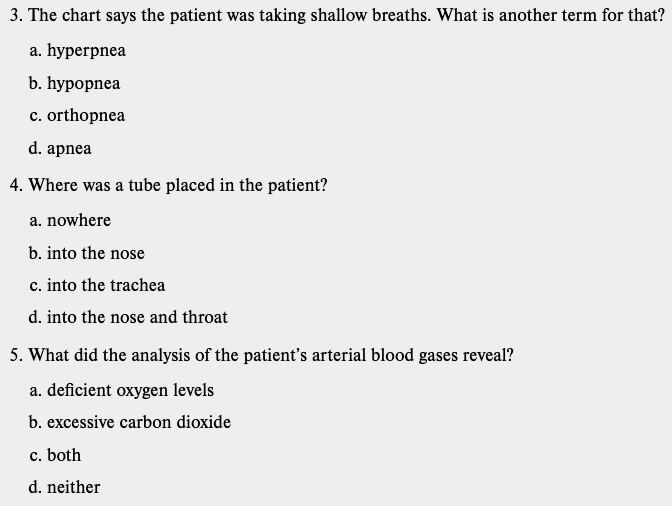Click the number '5.' starting question 5
Screen dimensions: 672x506
[13, 355]
